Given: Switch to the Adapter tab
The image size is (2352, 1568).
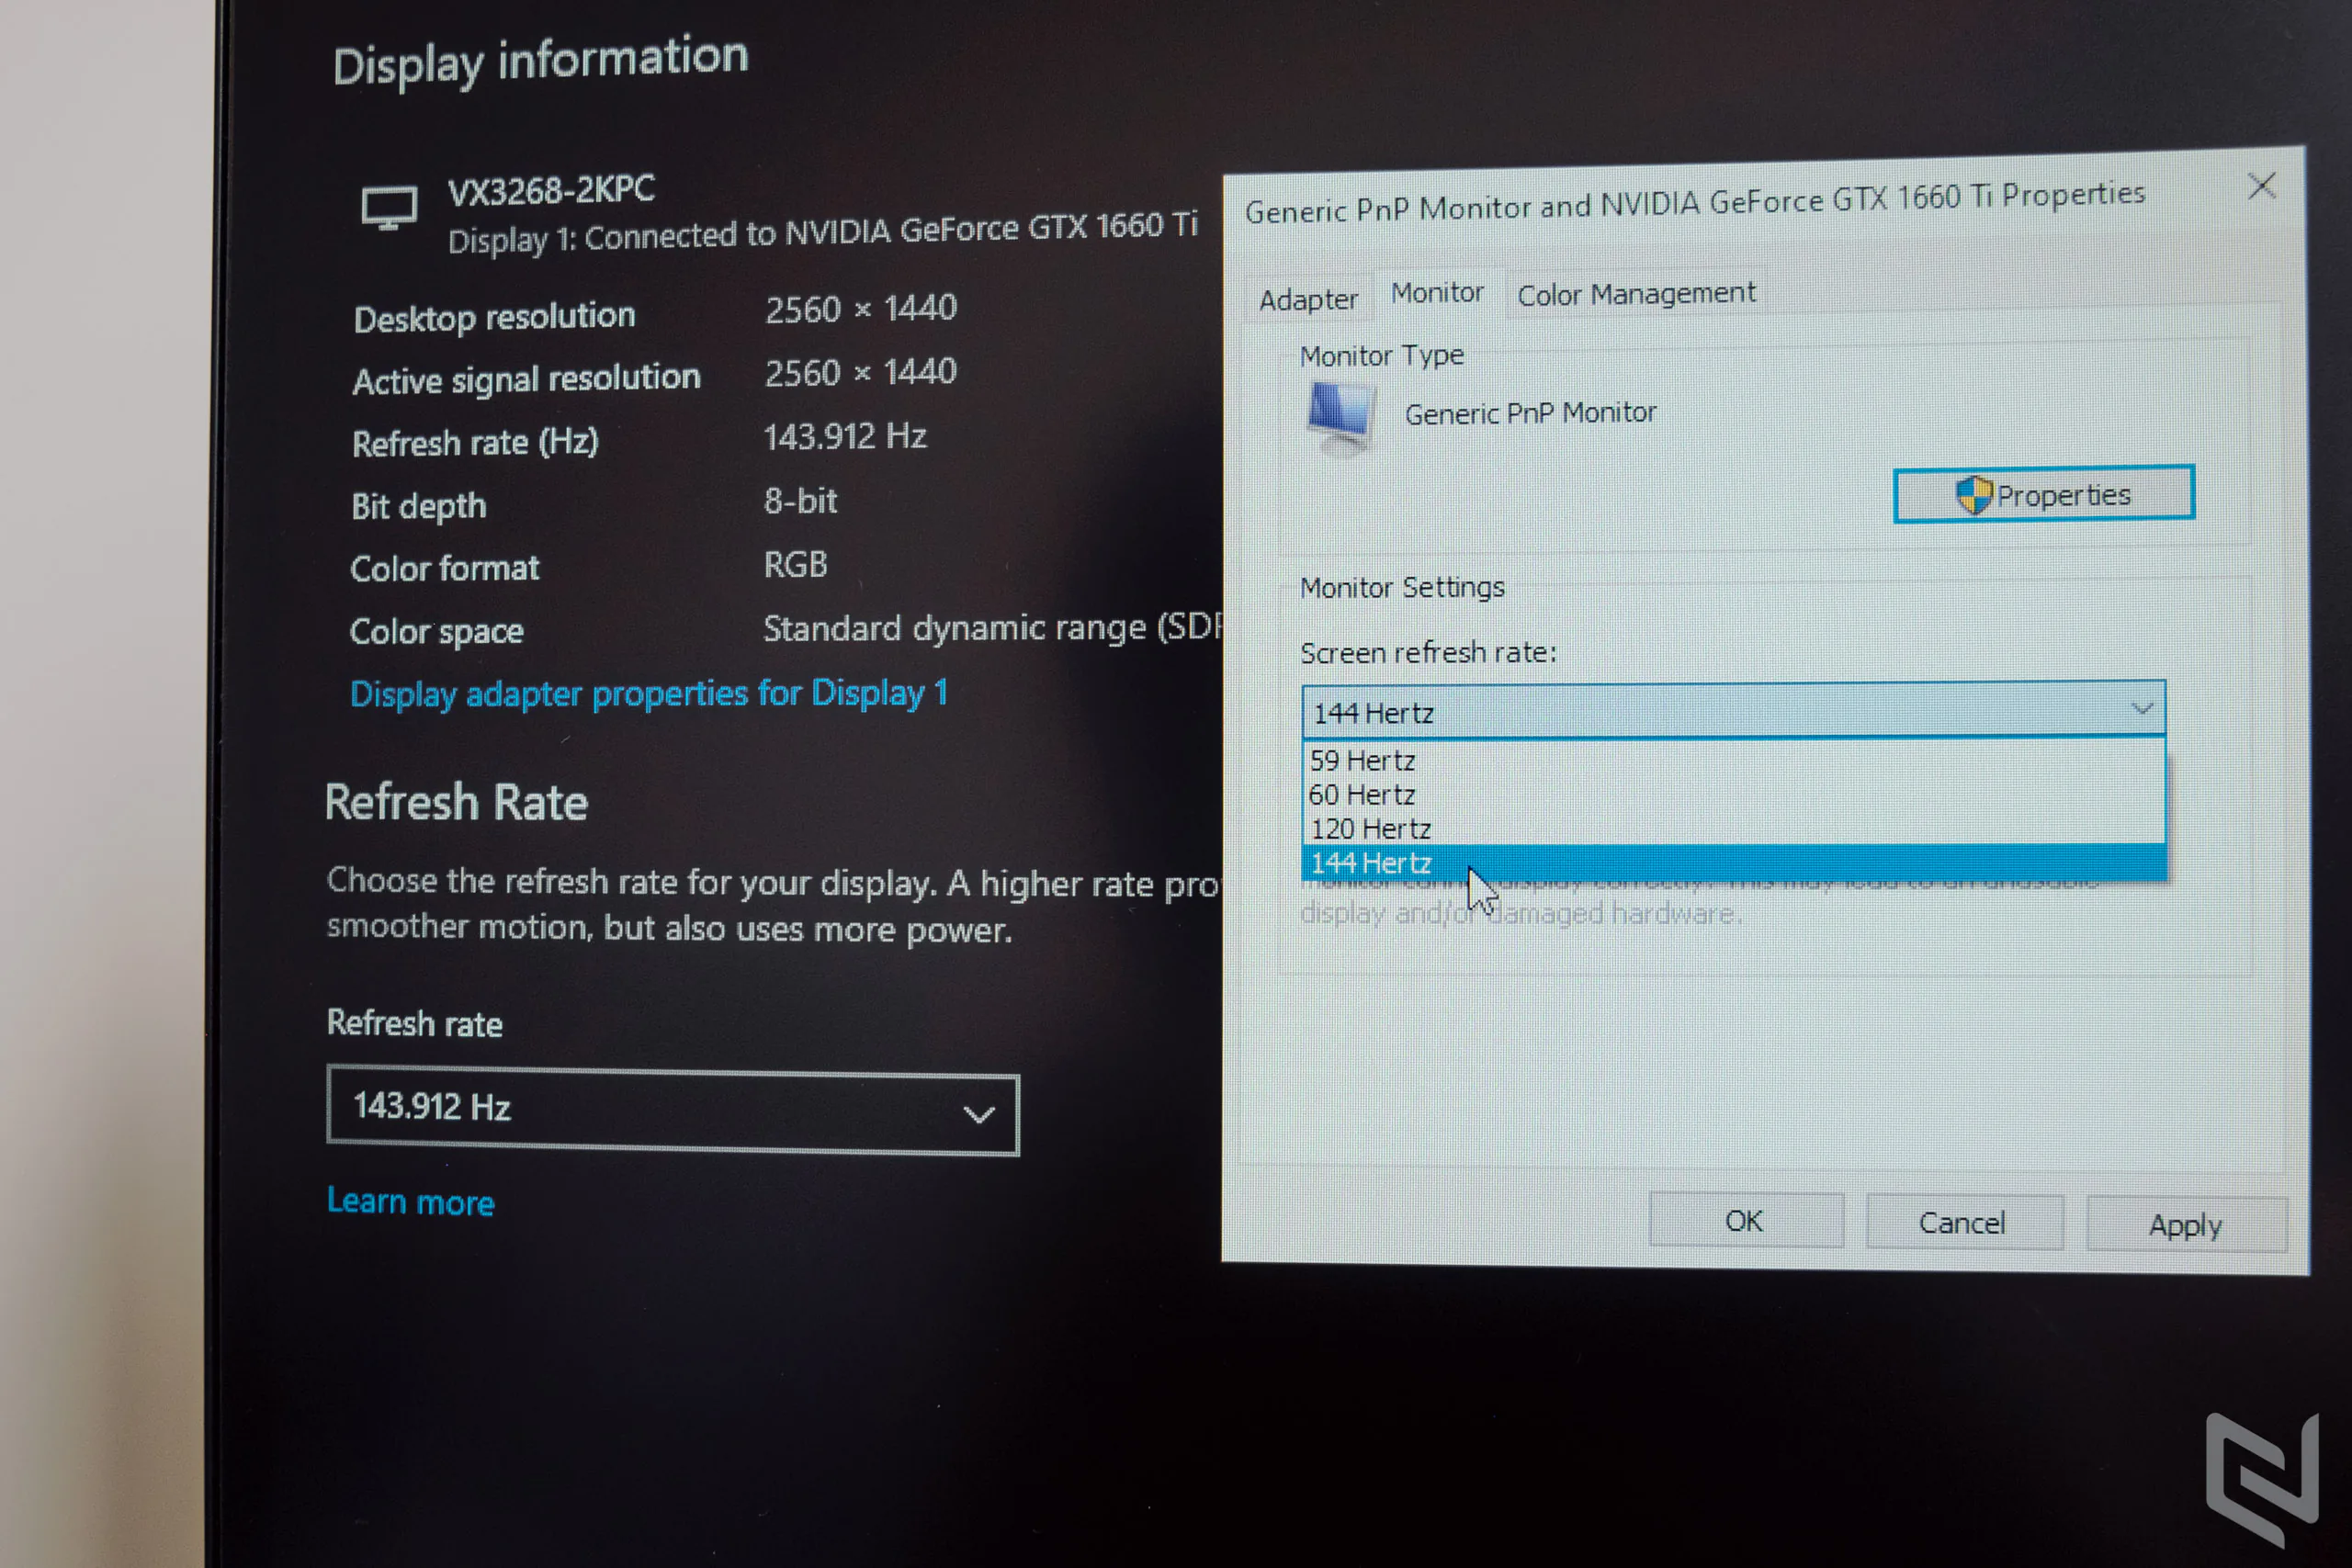Looking at the screenshot, I should coord(1308,300).
